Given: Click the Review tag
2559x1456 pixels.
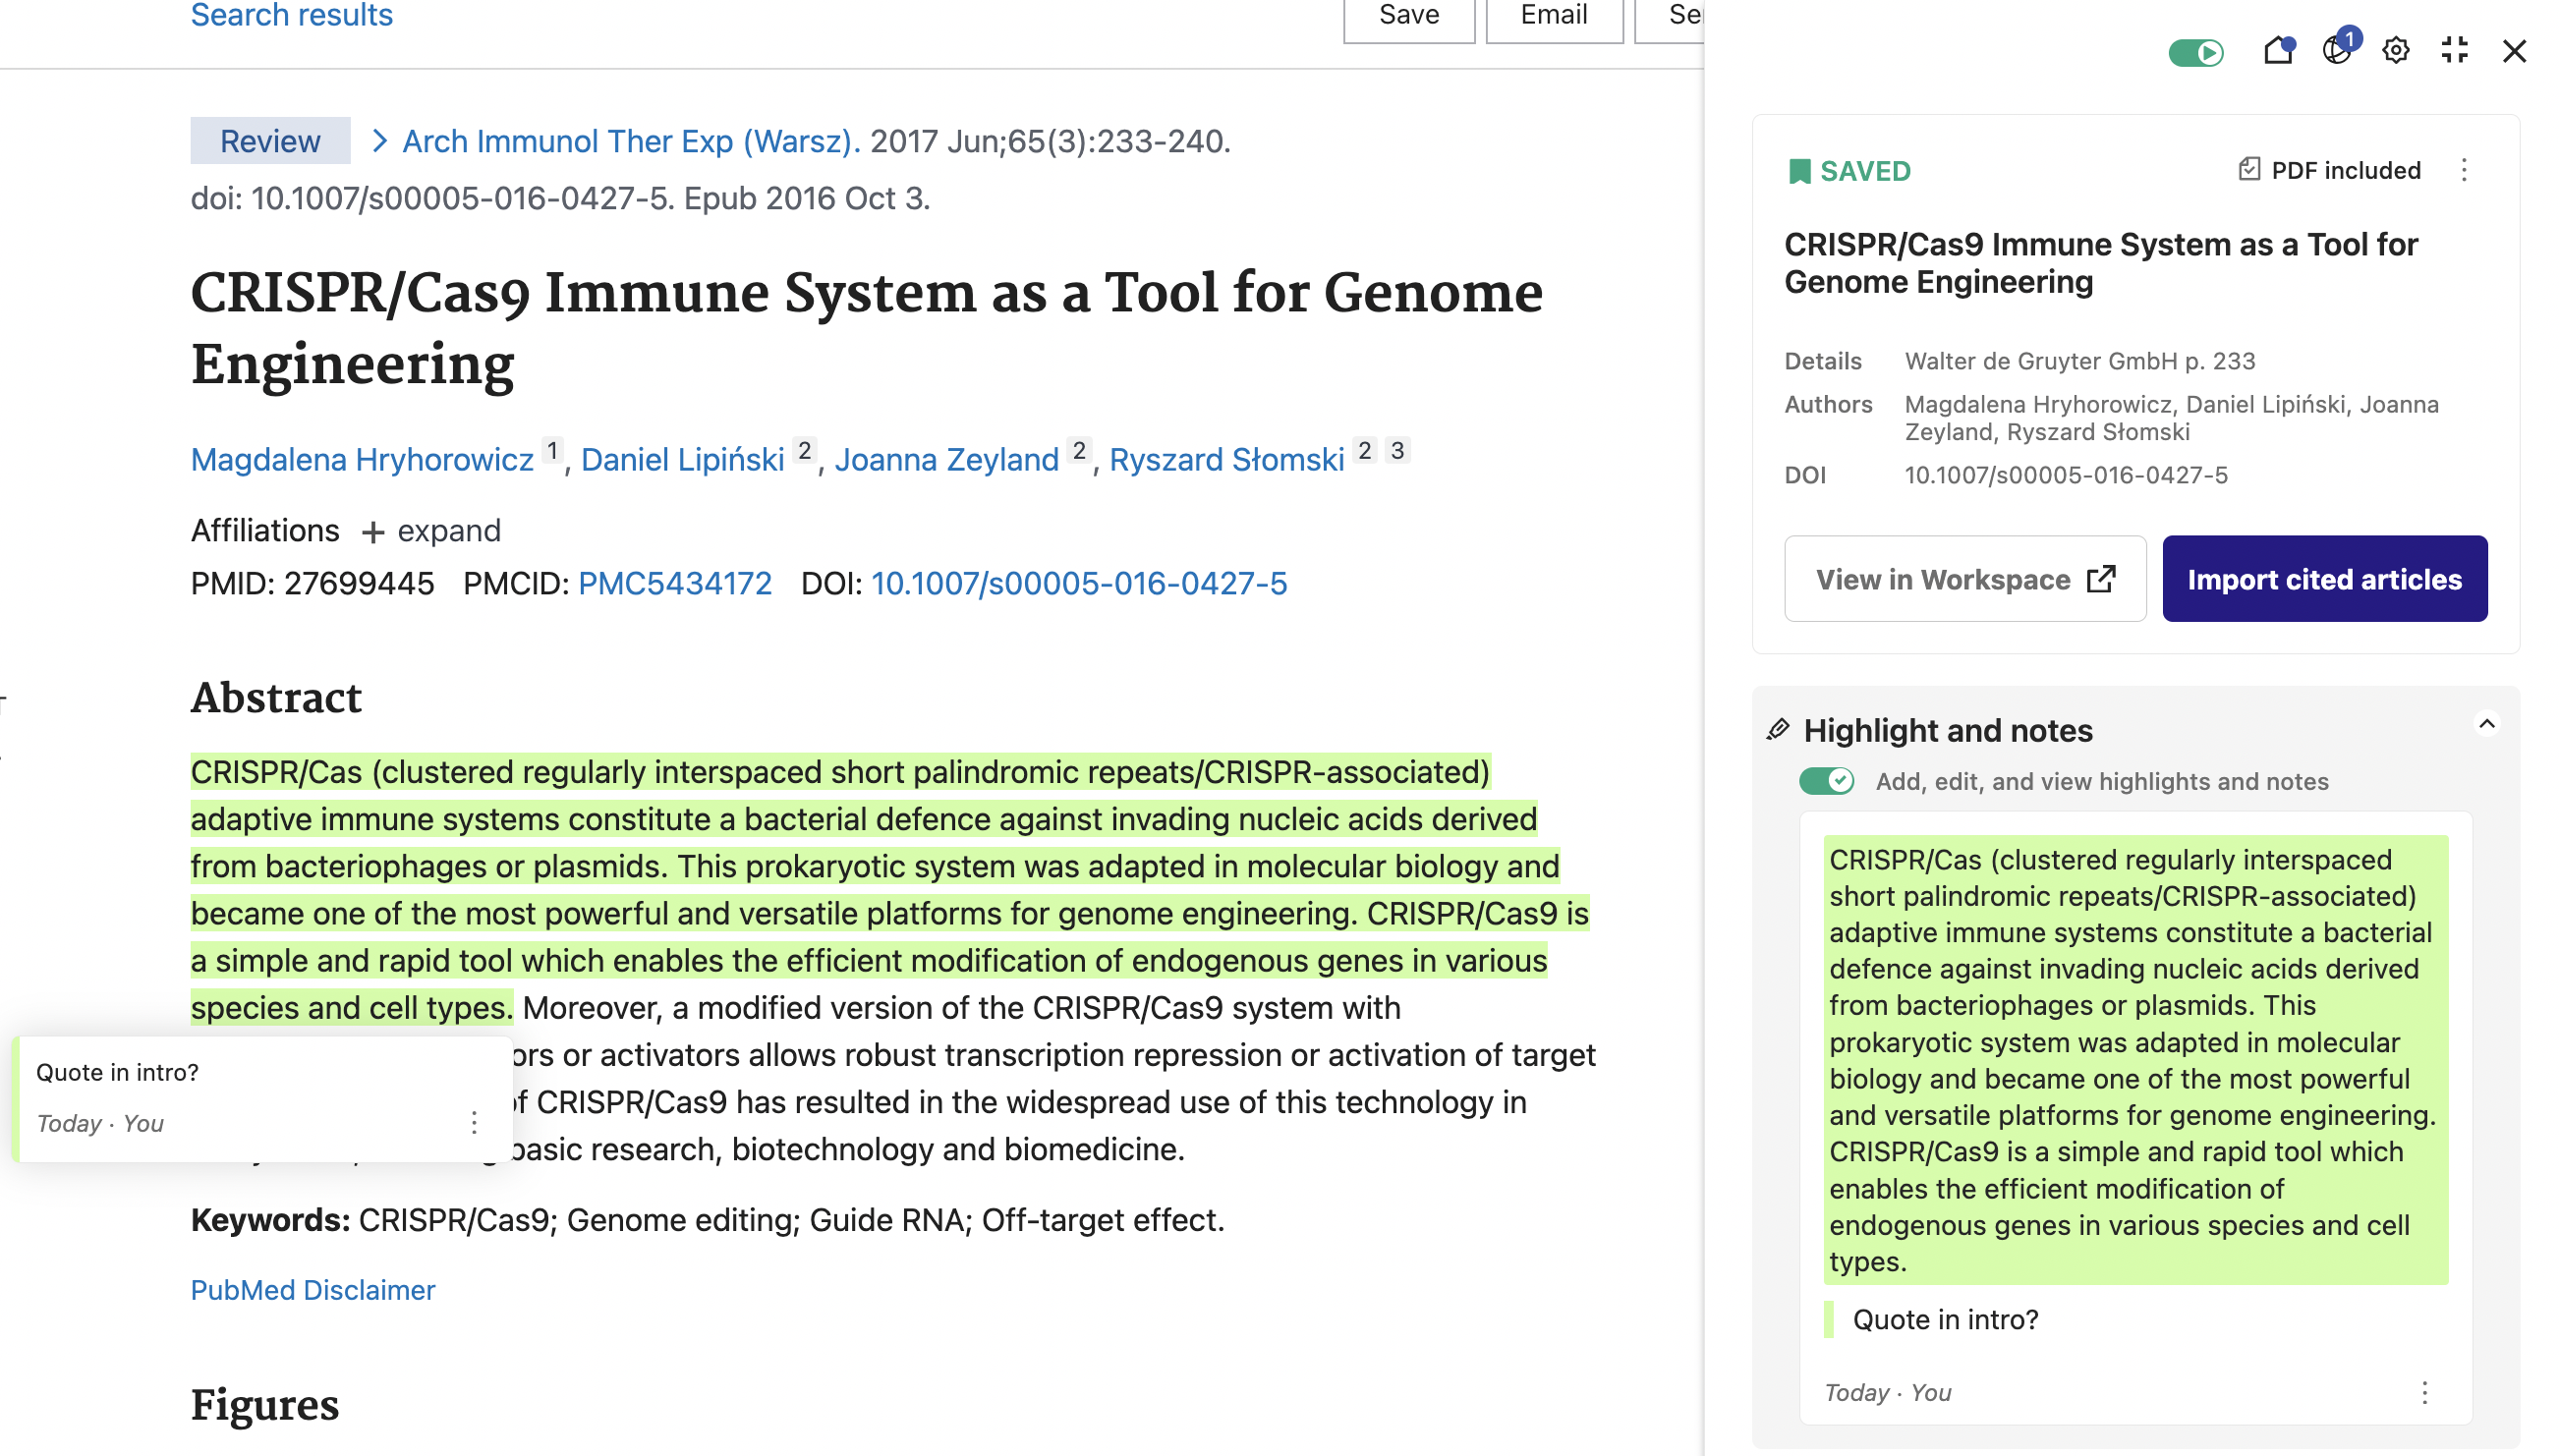Looking at the screenshot, I should point(270,141).
